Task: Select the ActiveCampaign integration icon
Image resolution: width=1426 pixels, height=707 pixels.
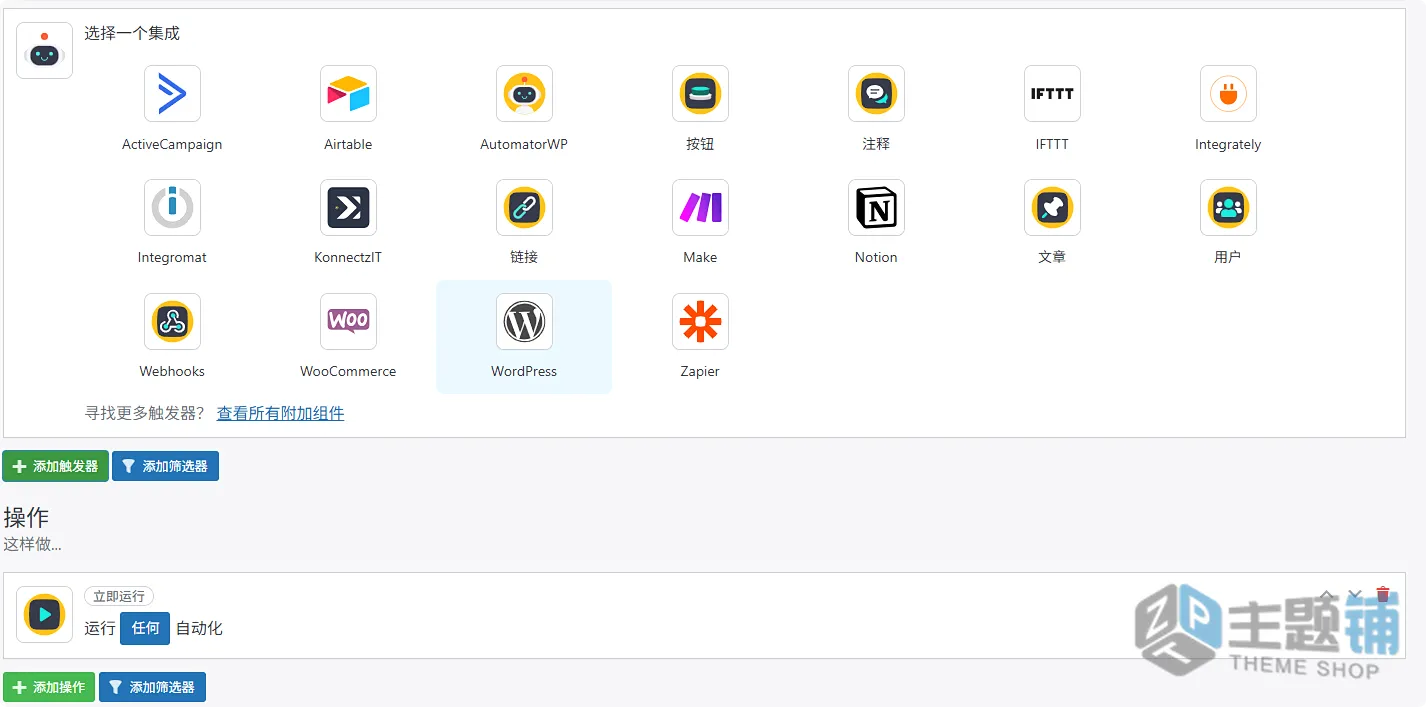Action: pos(172,94)
